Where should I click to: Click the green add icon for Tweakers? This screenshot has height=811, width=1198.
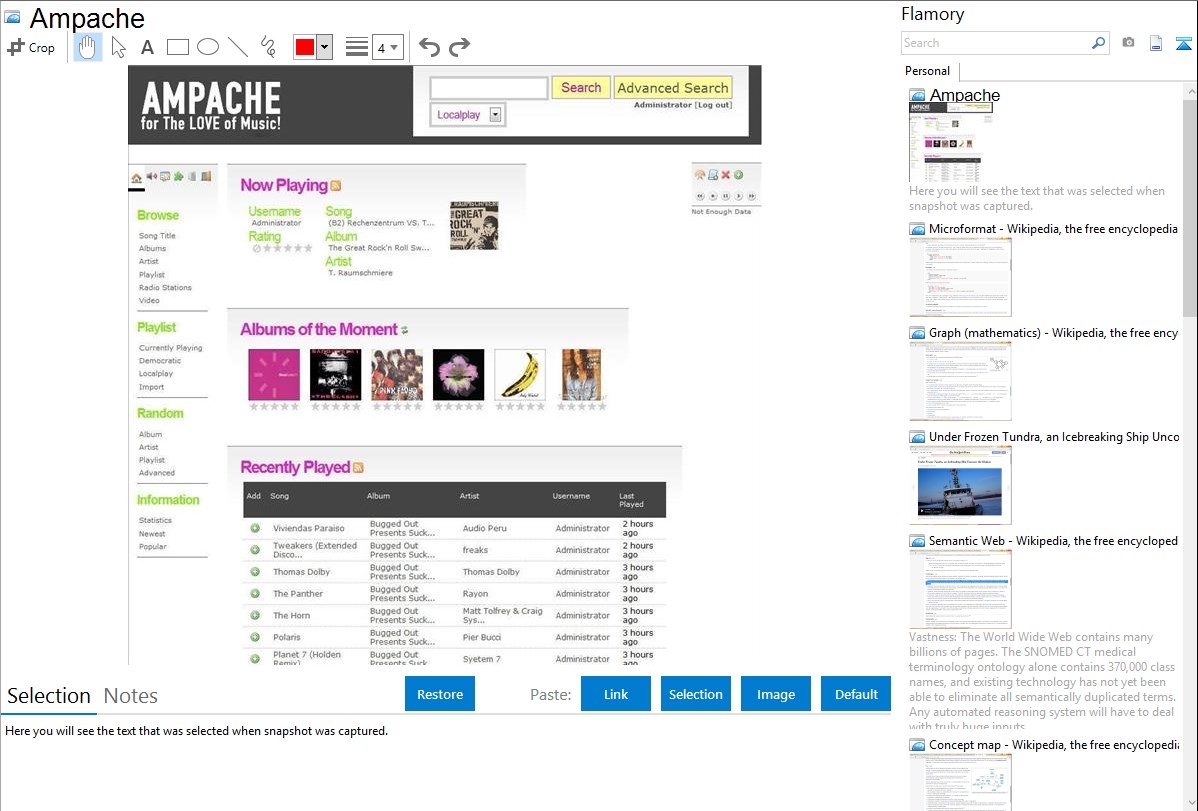point(254,550)
